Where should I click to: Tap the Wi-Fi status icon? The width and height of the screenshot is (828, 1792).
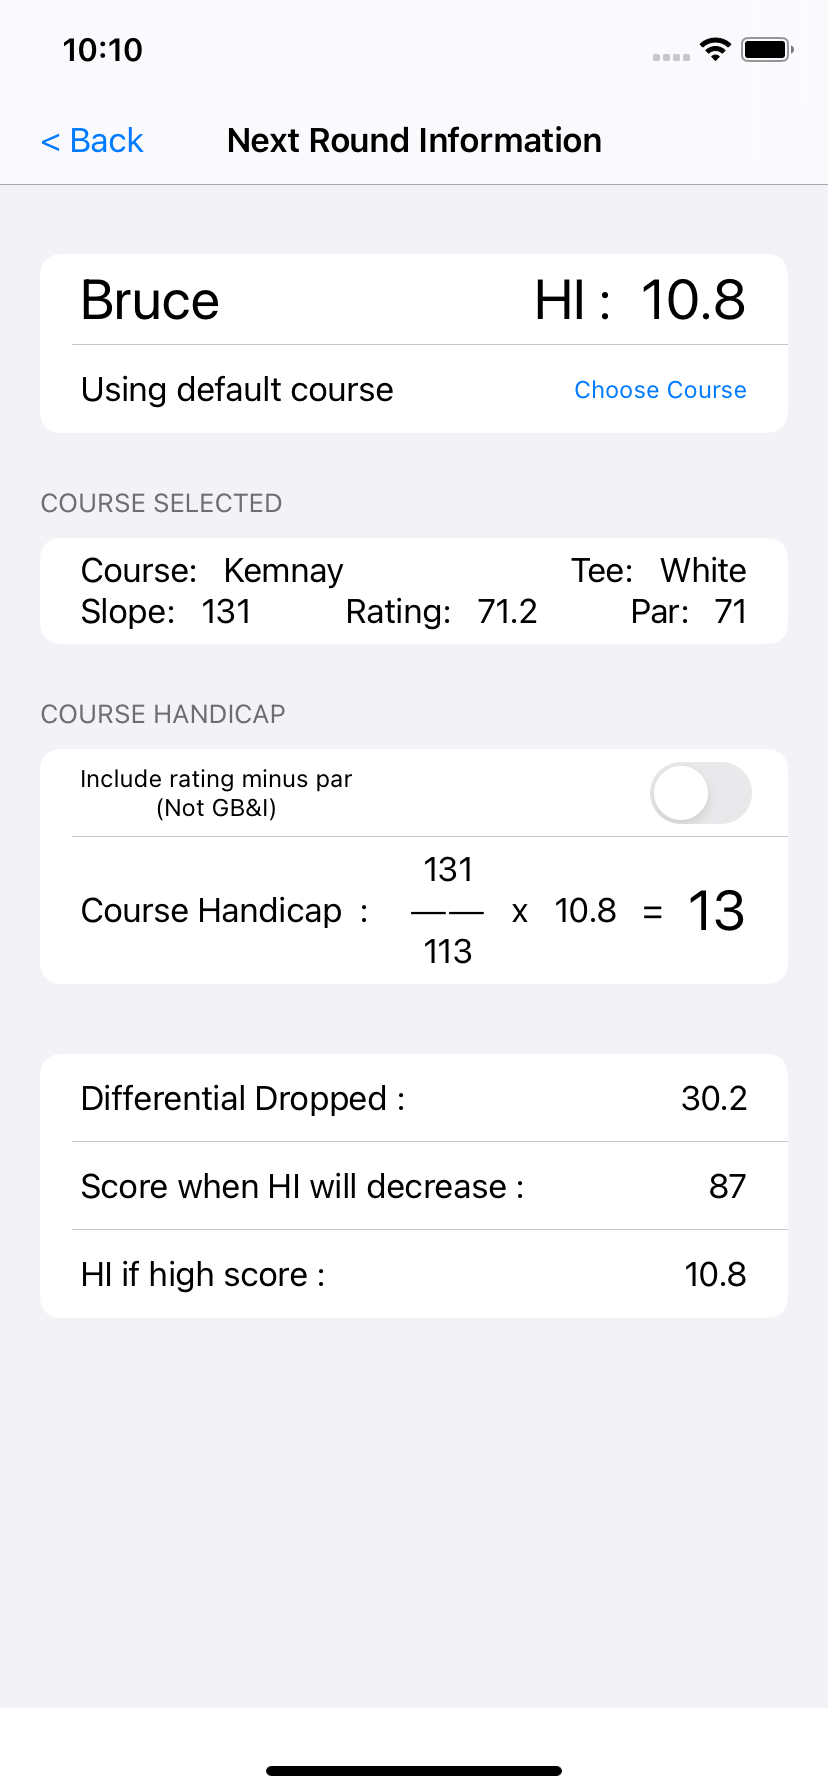click(x=715, y=49)
